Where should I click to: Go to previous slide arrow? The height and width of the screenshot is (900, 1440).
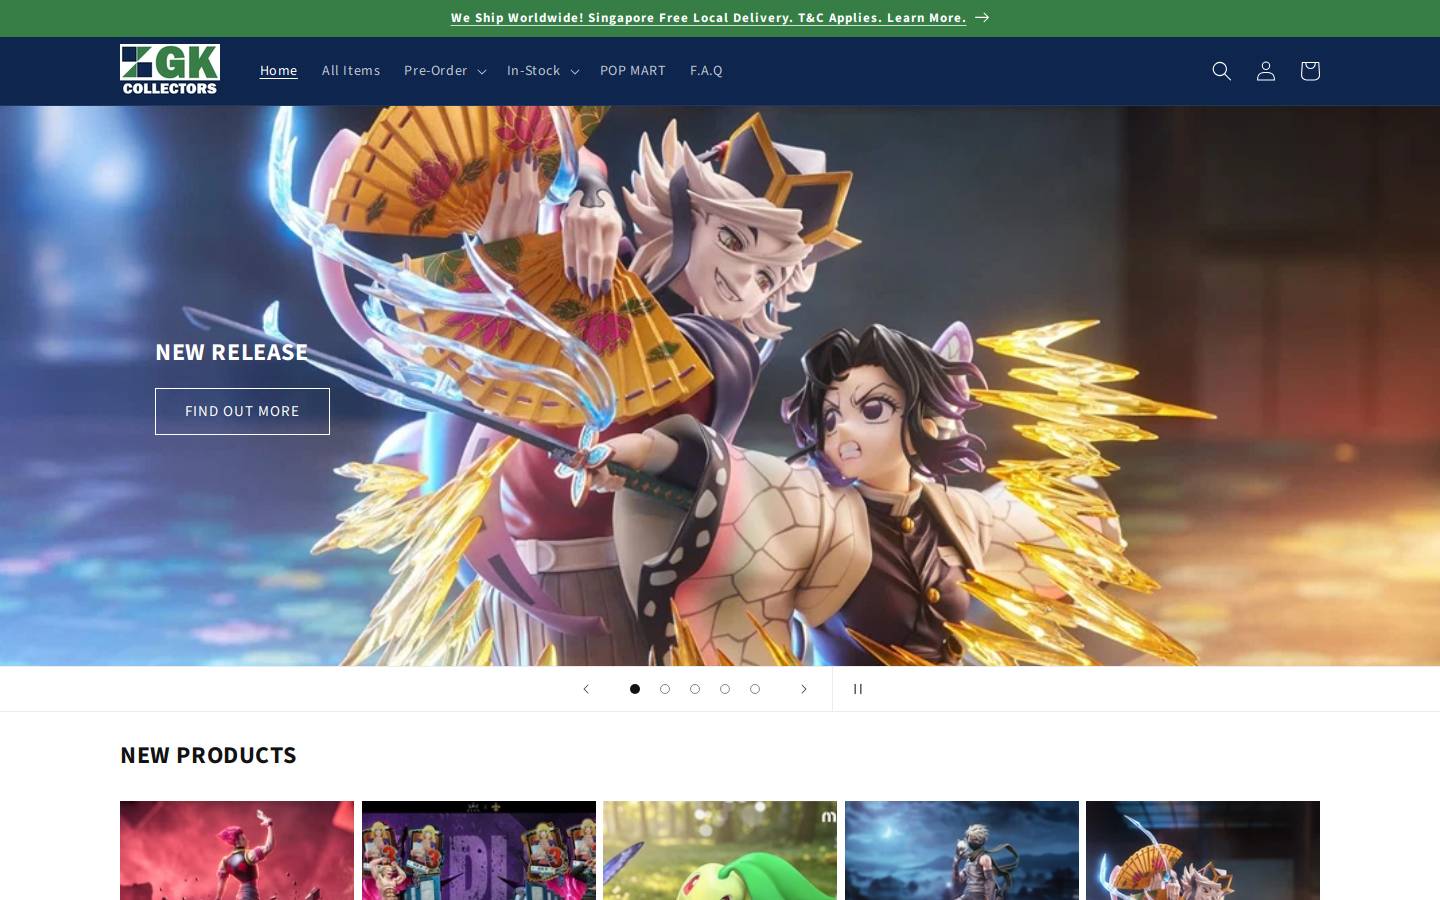586,689
